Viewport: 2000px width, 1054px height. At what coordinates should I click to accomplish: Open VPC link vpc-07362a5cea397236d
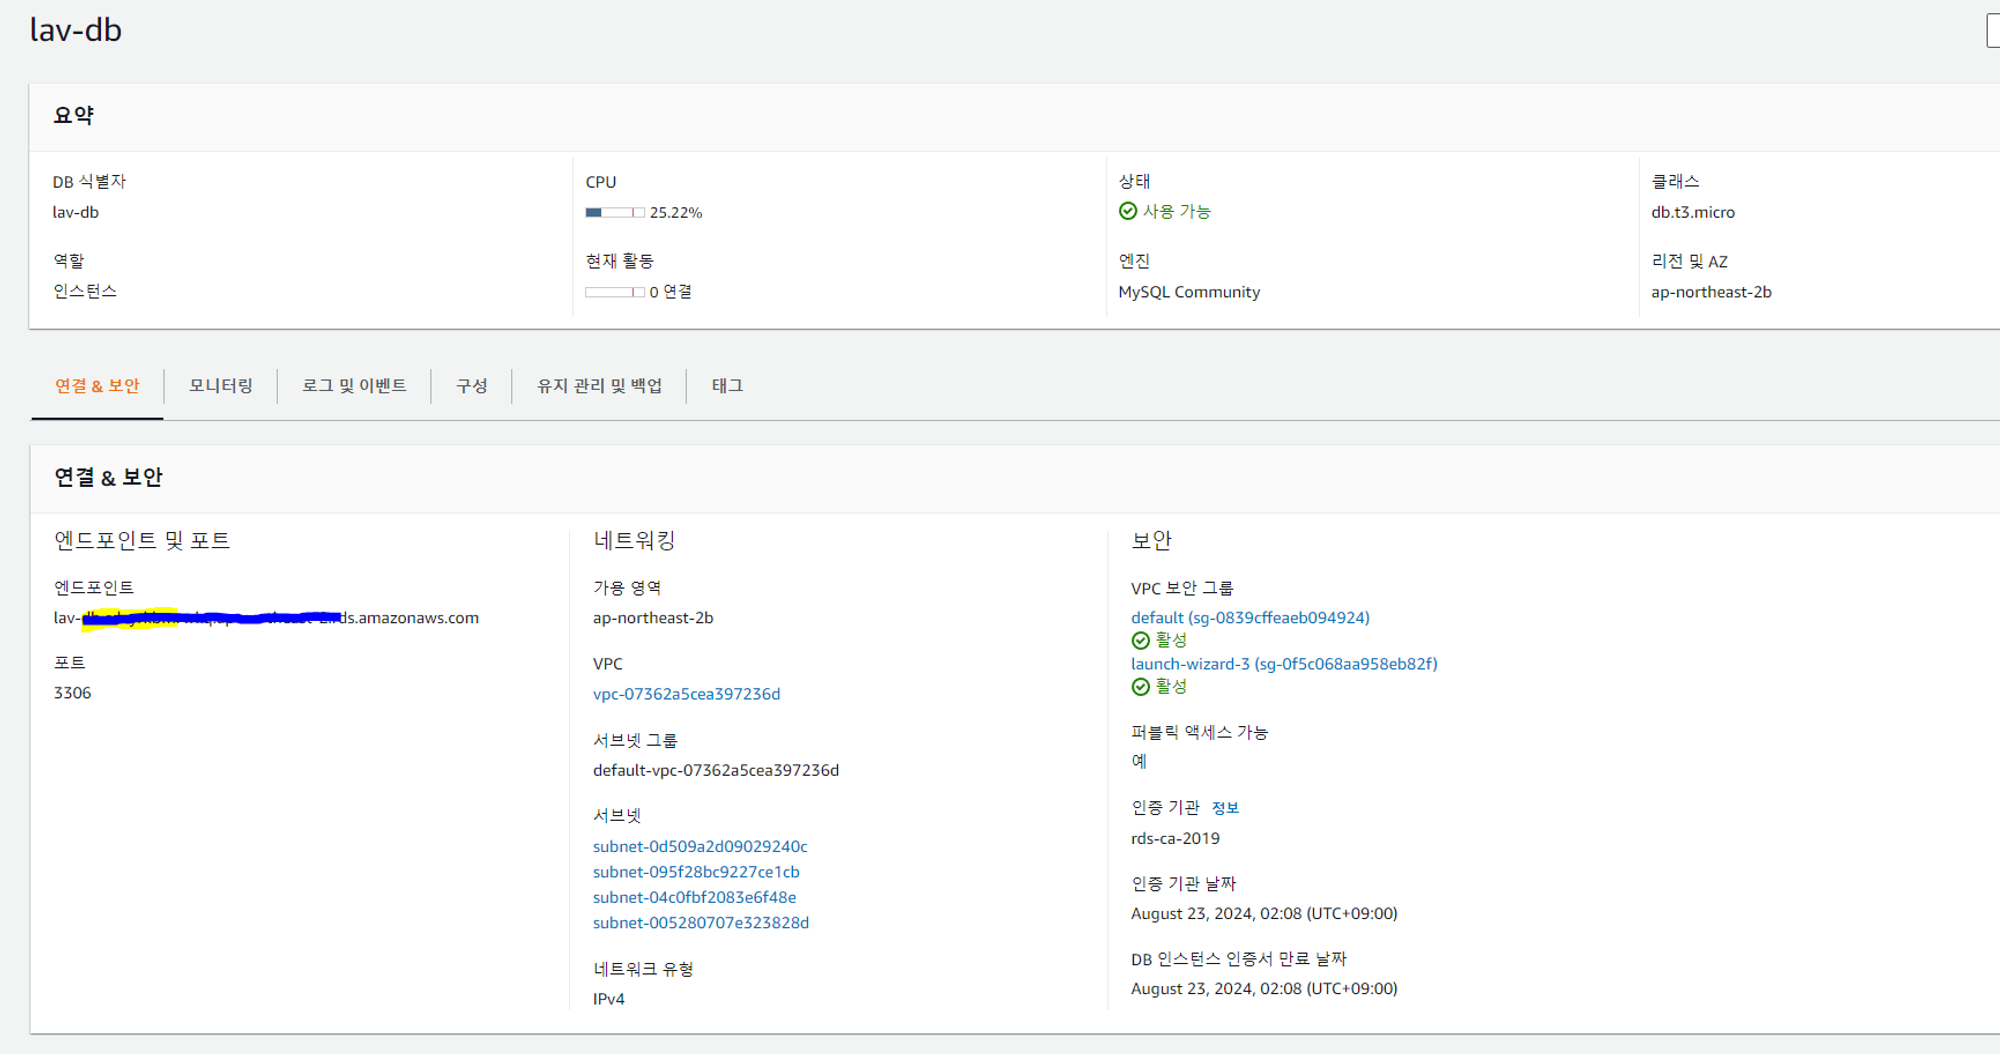[686, 694]
